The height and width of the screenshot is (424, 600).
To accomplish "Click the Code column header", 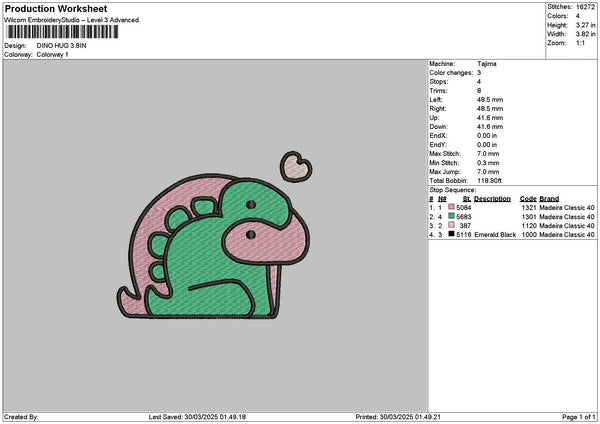I will point(528,198).
